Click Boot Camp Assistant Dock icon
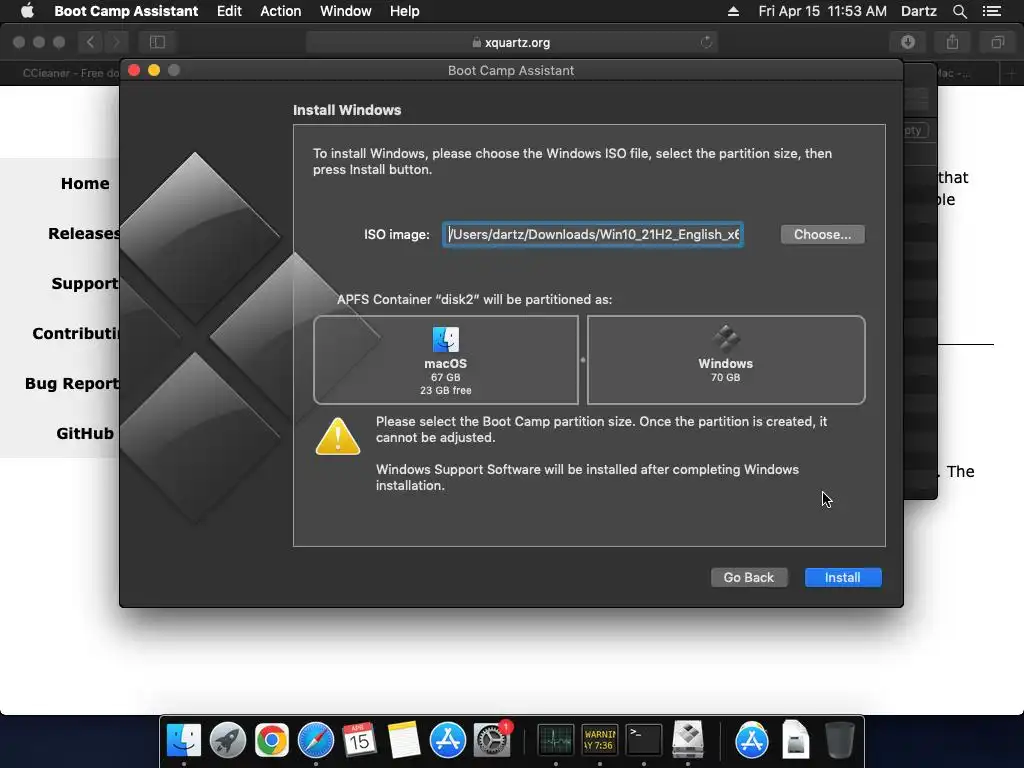The height and width of the screenshot is (768, 1024). tap(688, 740)
